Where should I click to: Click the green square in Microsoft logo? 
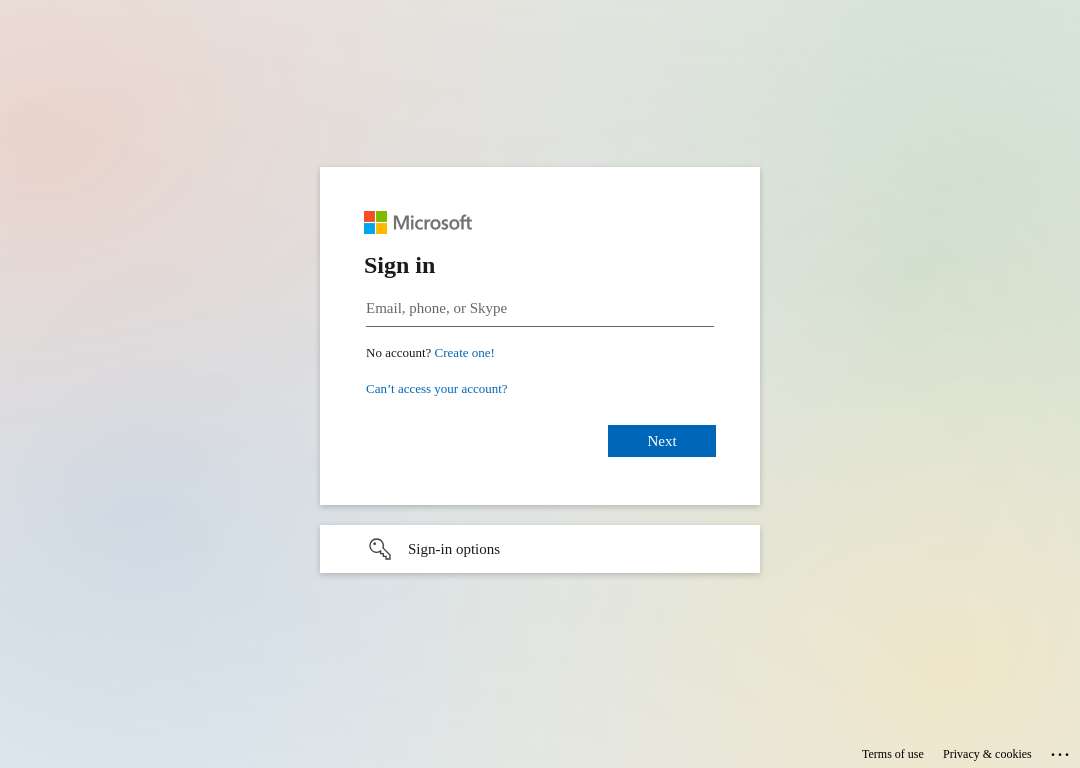(382, 216)
